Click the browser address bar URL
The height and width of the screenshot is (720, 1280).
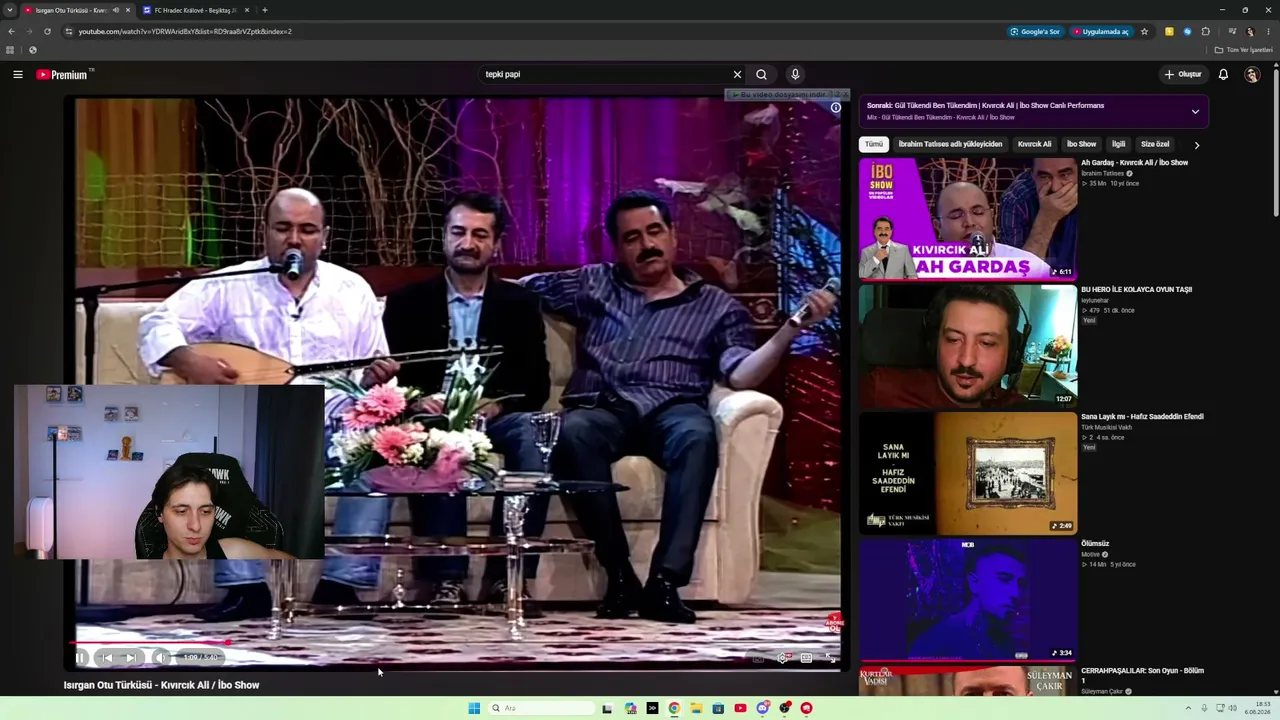pos(185,32)
